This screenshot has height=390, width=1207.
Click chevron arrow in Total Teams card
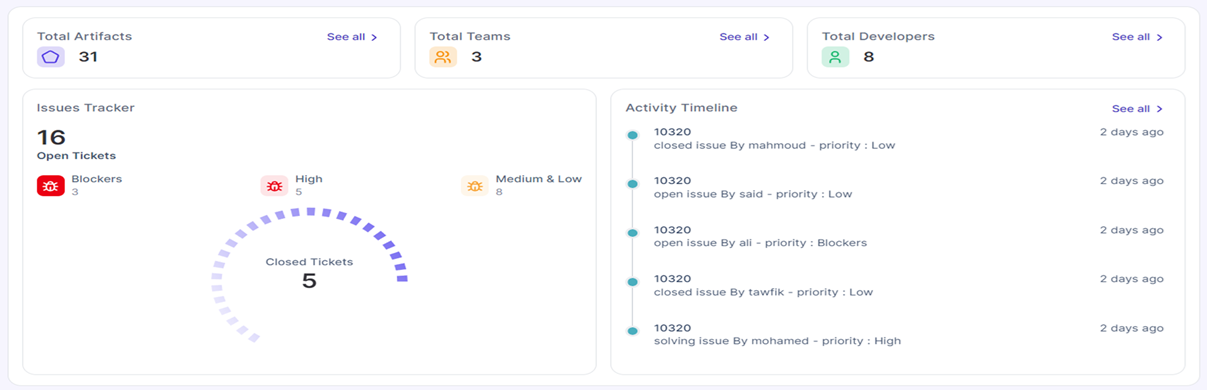pos(767,37)
